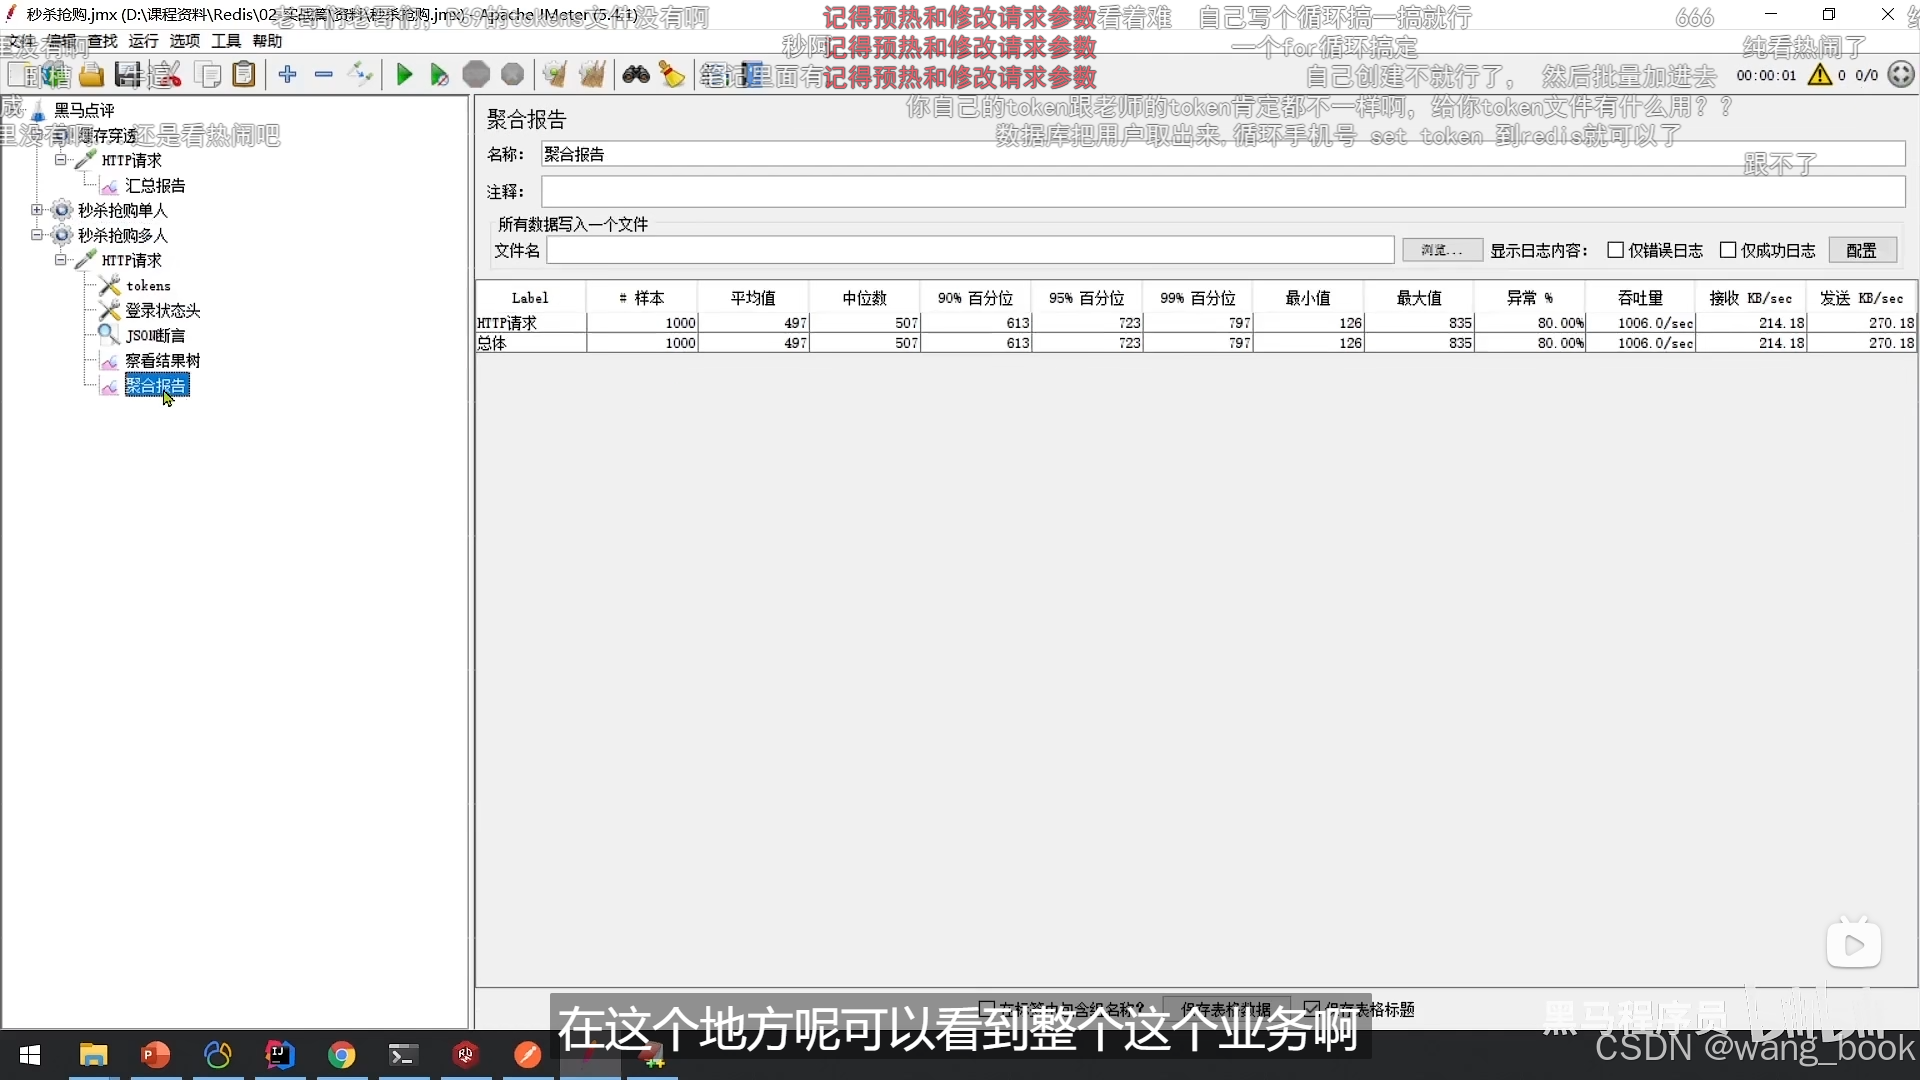Collapse the 秒杀抢购多人 thread group
This screenshot has width=1920, height=1080.
(x=37, y=235)
